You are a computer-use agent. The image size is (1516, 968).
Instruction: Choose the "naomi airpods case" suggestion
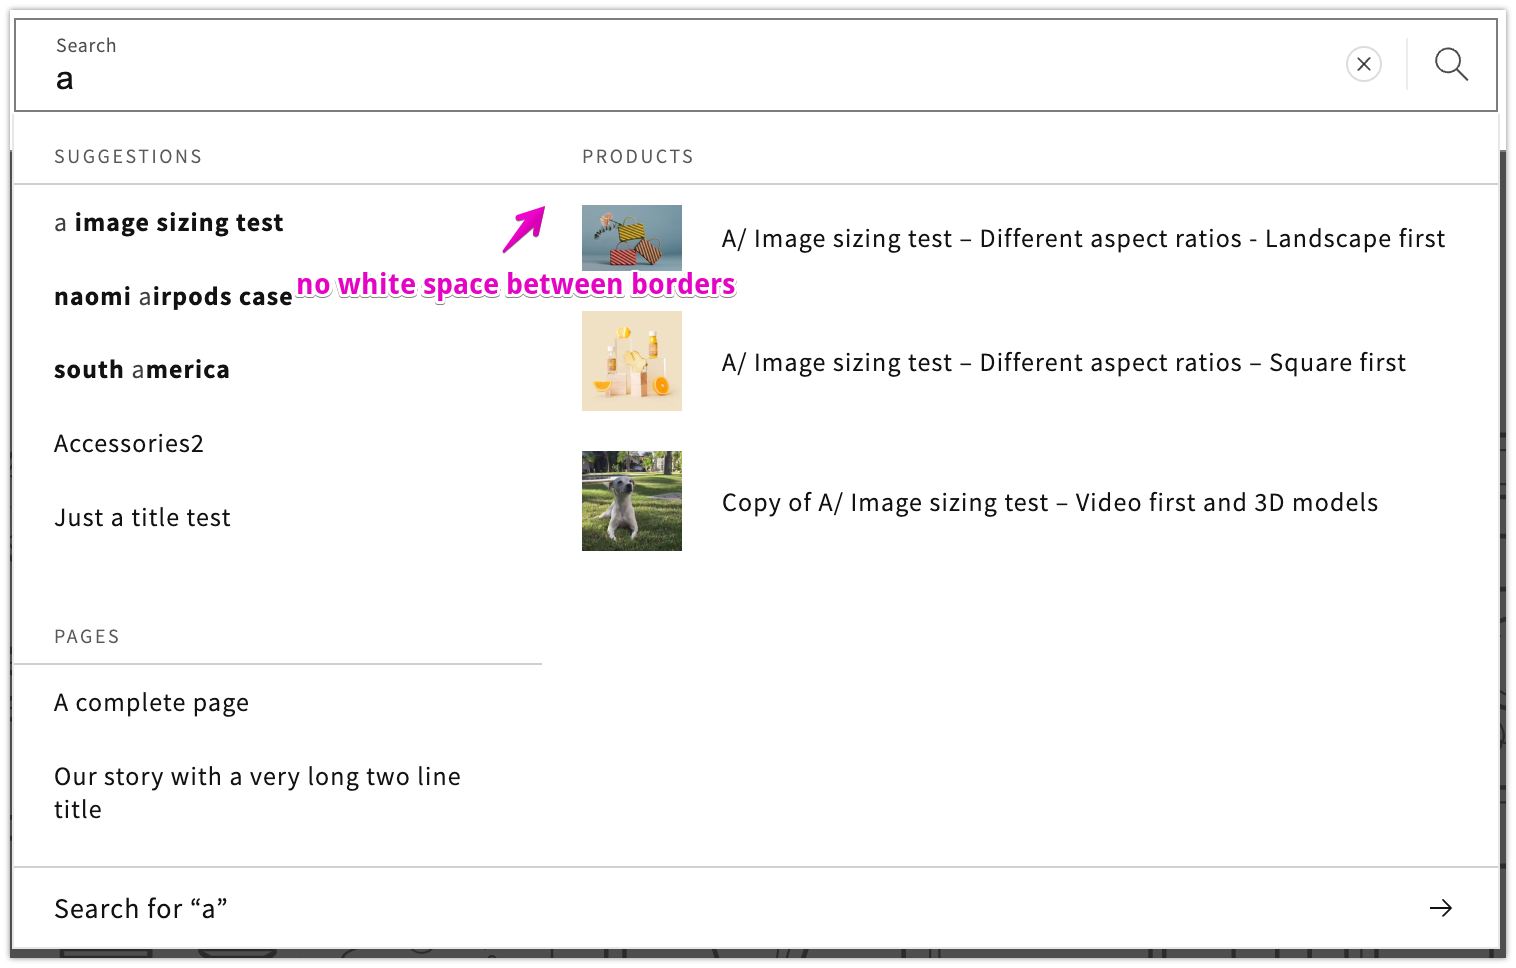[x=173, y=297]
